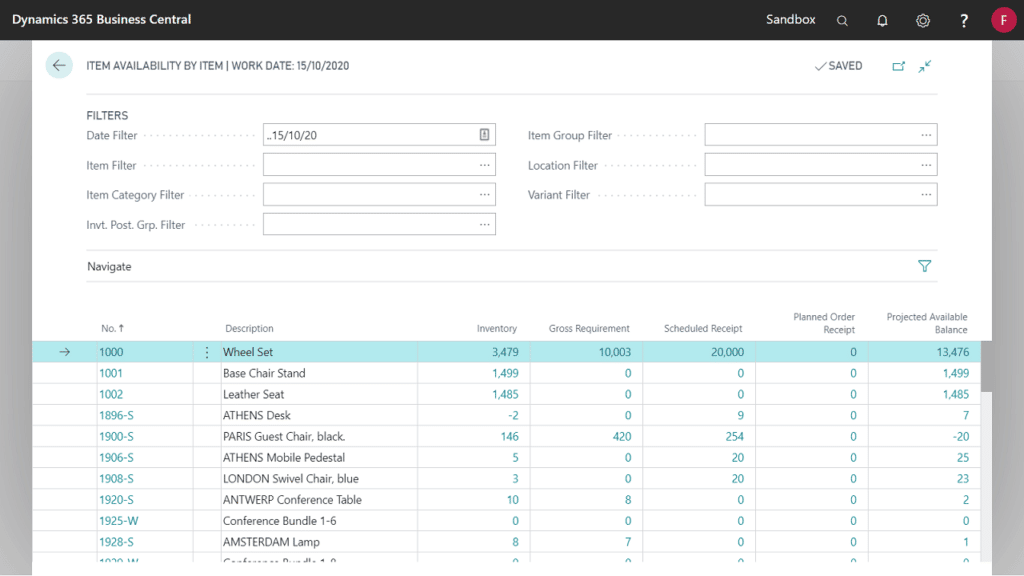This screenshot has height=576, width=1024.
Task: Click inside the Item Category Filter field
Action: point(370,194)
